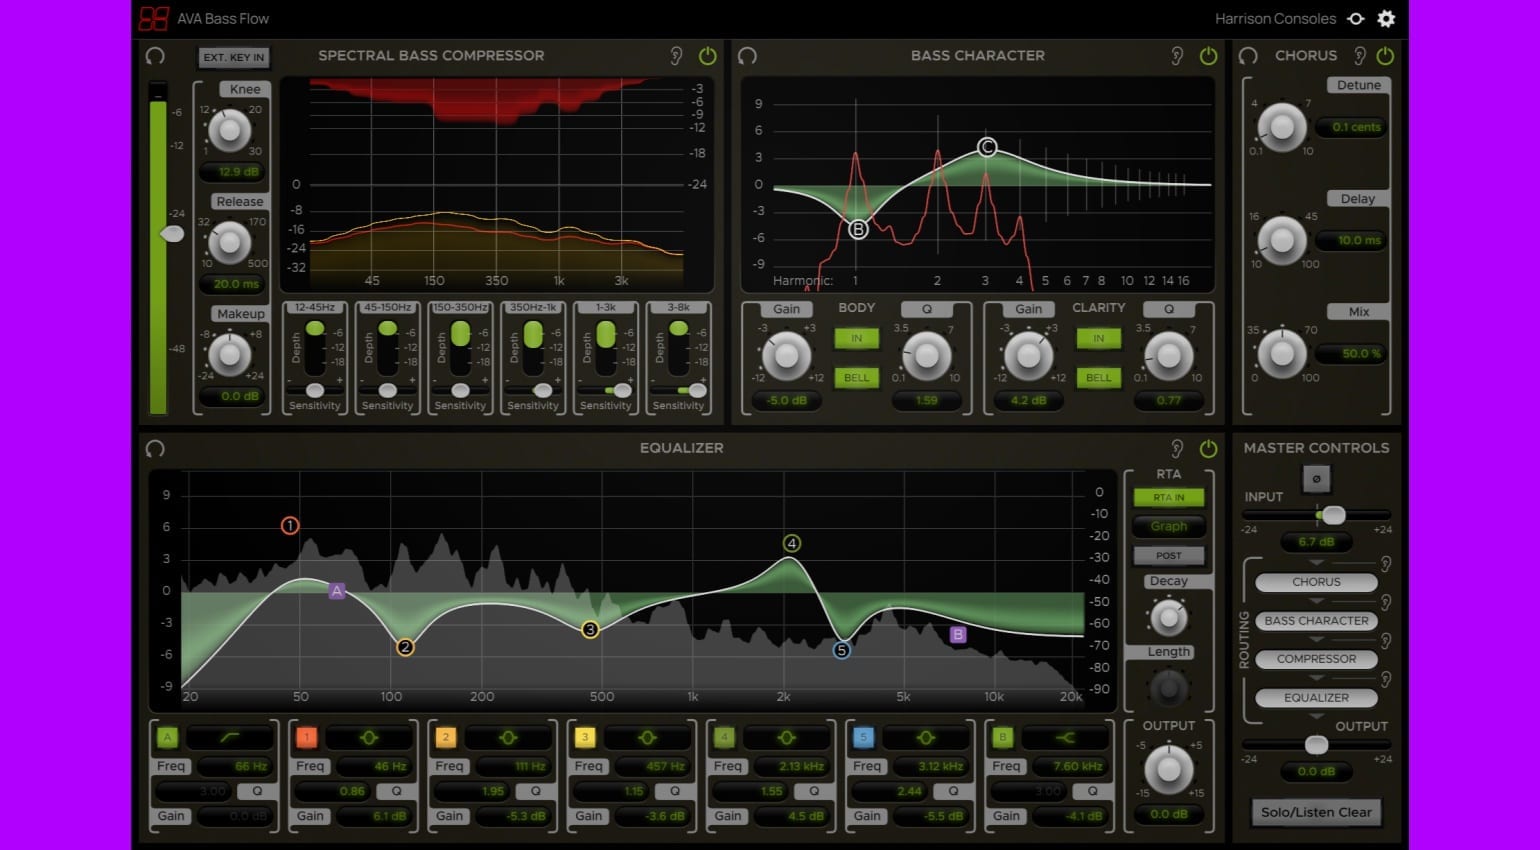1540x850 pixels.
Task: Open band 5 filter shape selector
Action: click(x=927, y=738)
